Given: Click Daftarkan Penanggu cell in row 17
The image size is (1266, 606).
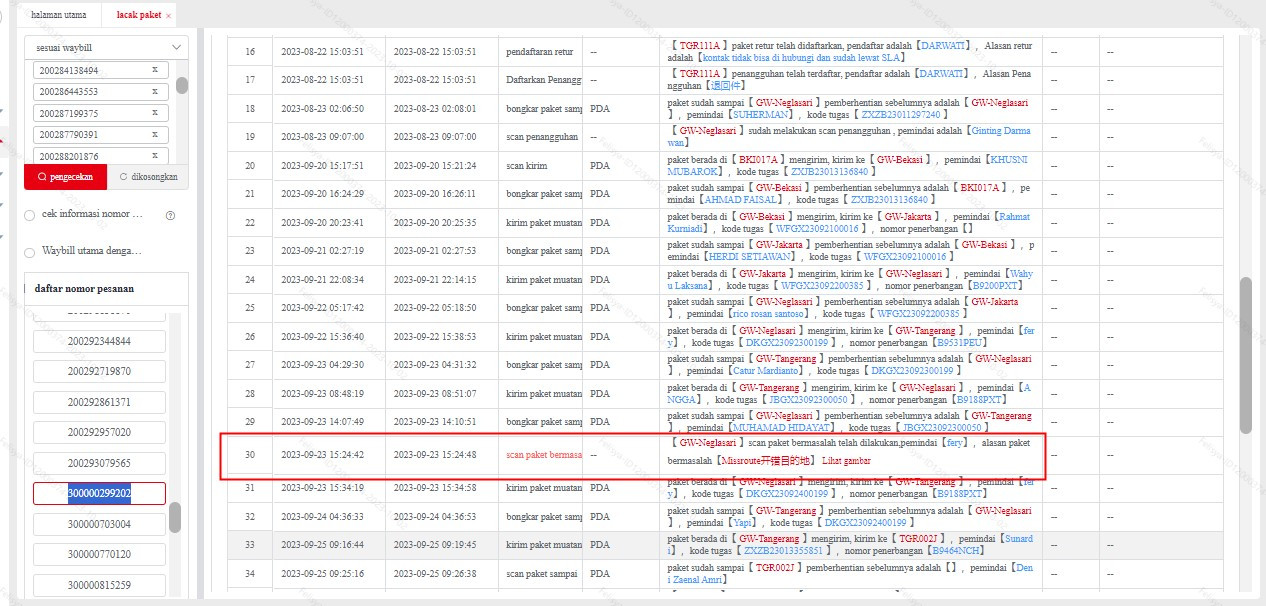Looking at the screenshot, I should (540, 79).
